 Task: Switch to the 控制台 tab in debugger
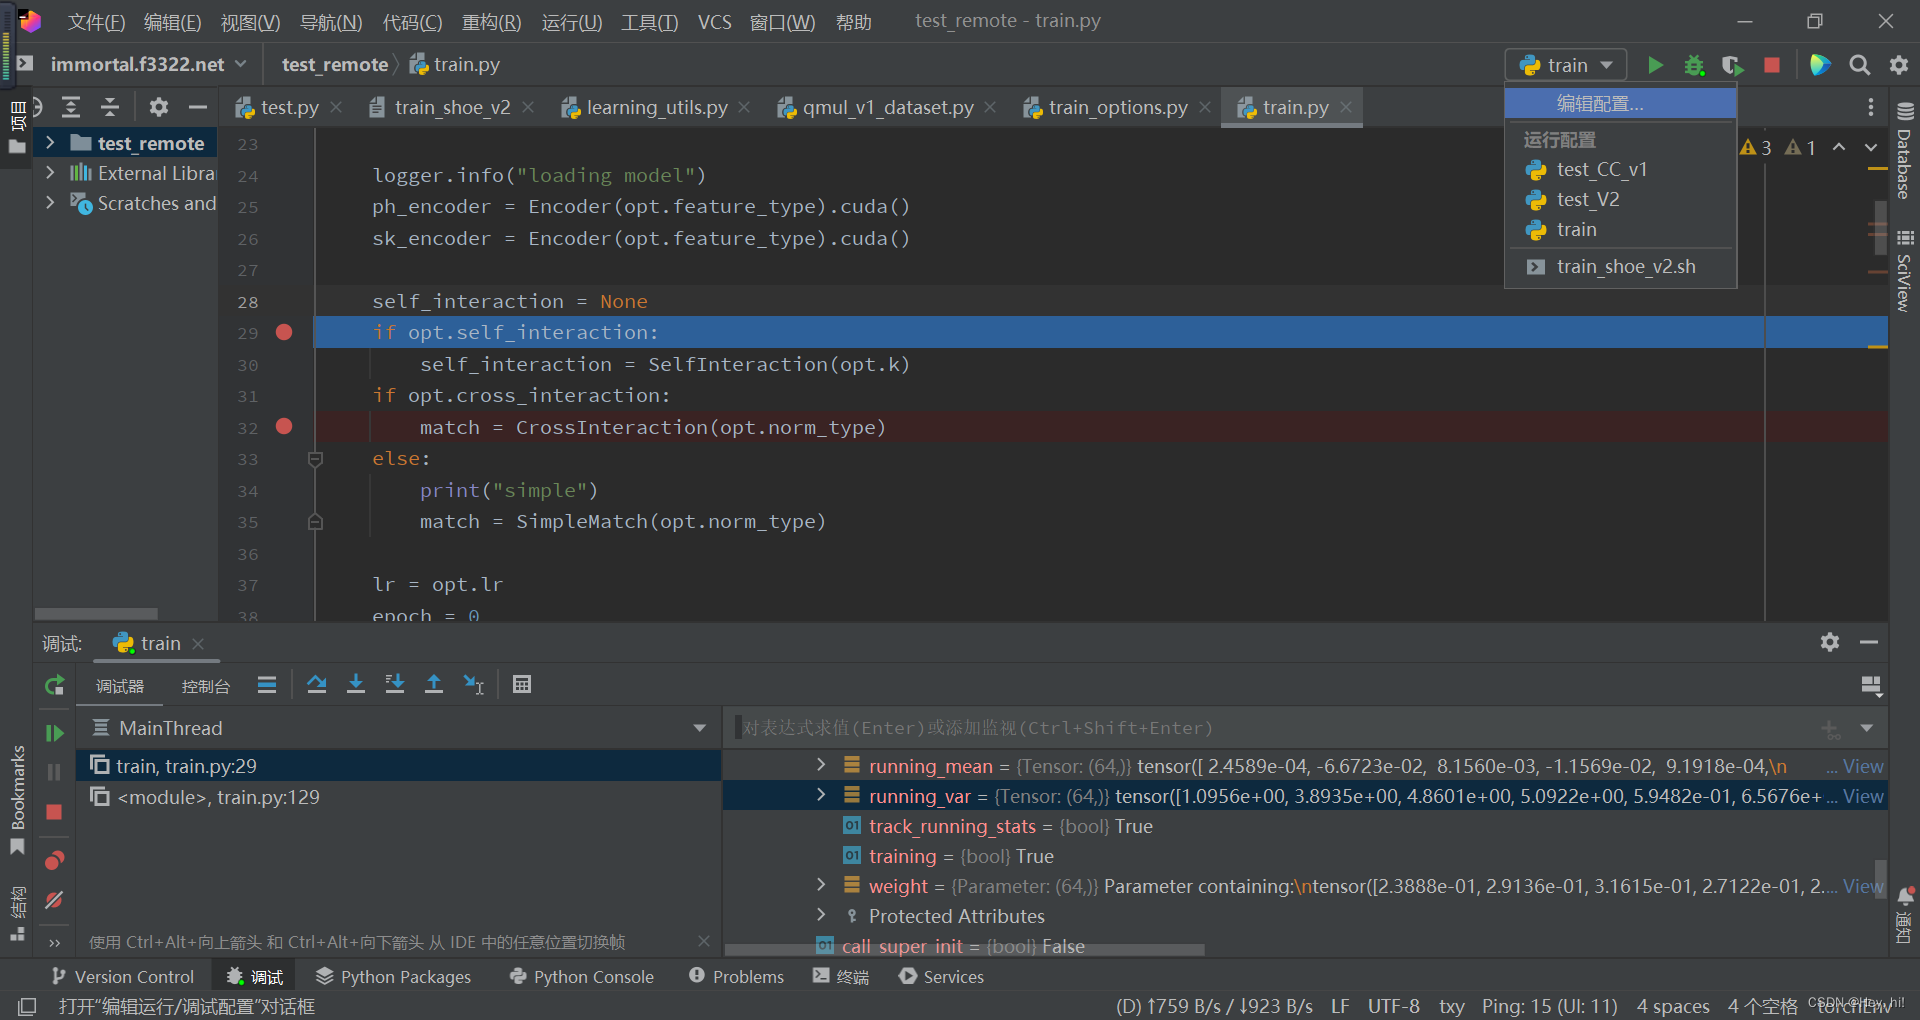tap(205, 686)
